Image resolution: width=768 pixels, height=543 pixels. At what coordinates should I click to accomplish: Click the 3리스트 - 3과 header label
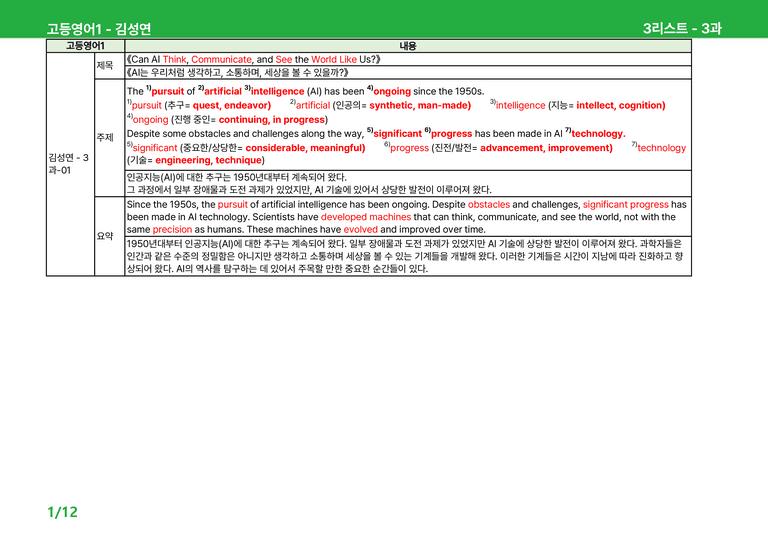[682, 28]
